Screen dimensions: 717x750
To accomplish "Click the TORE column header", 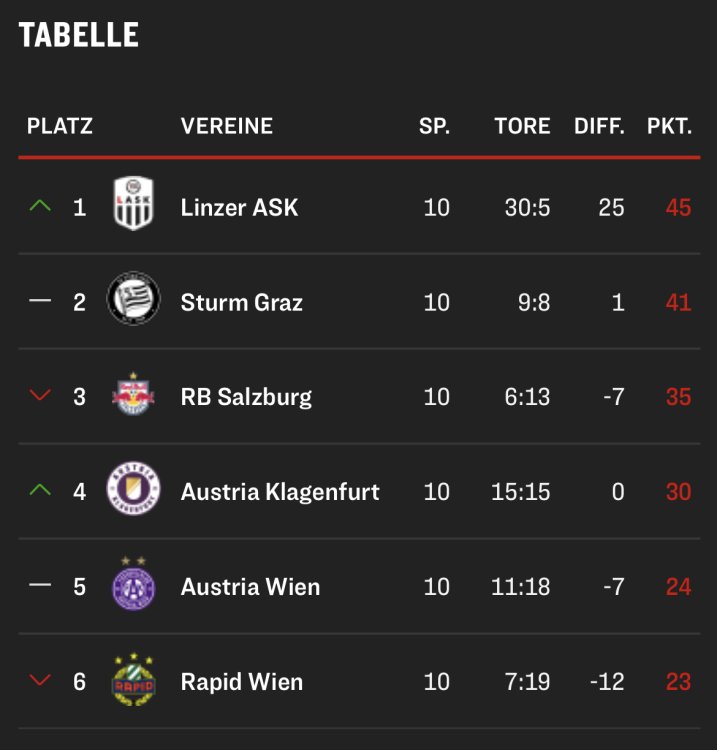I will [522, 126].
